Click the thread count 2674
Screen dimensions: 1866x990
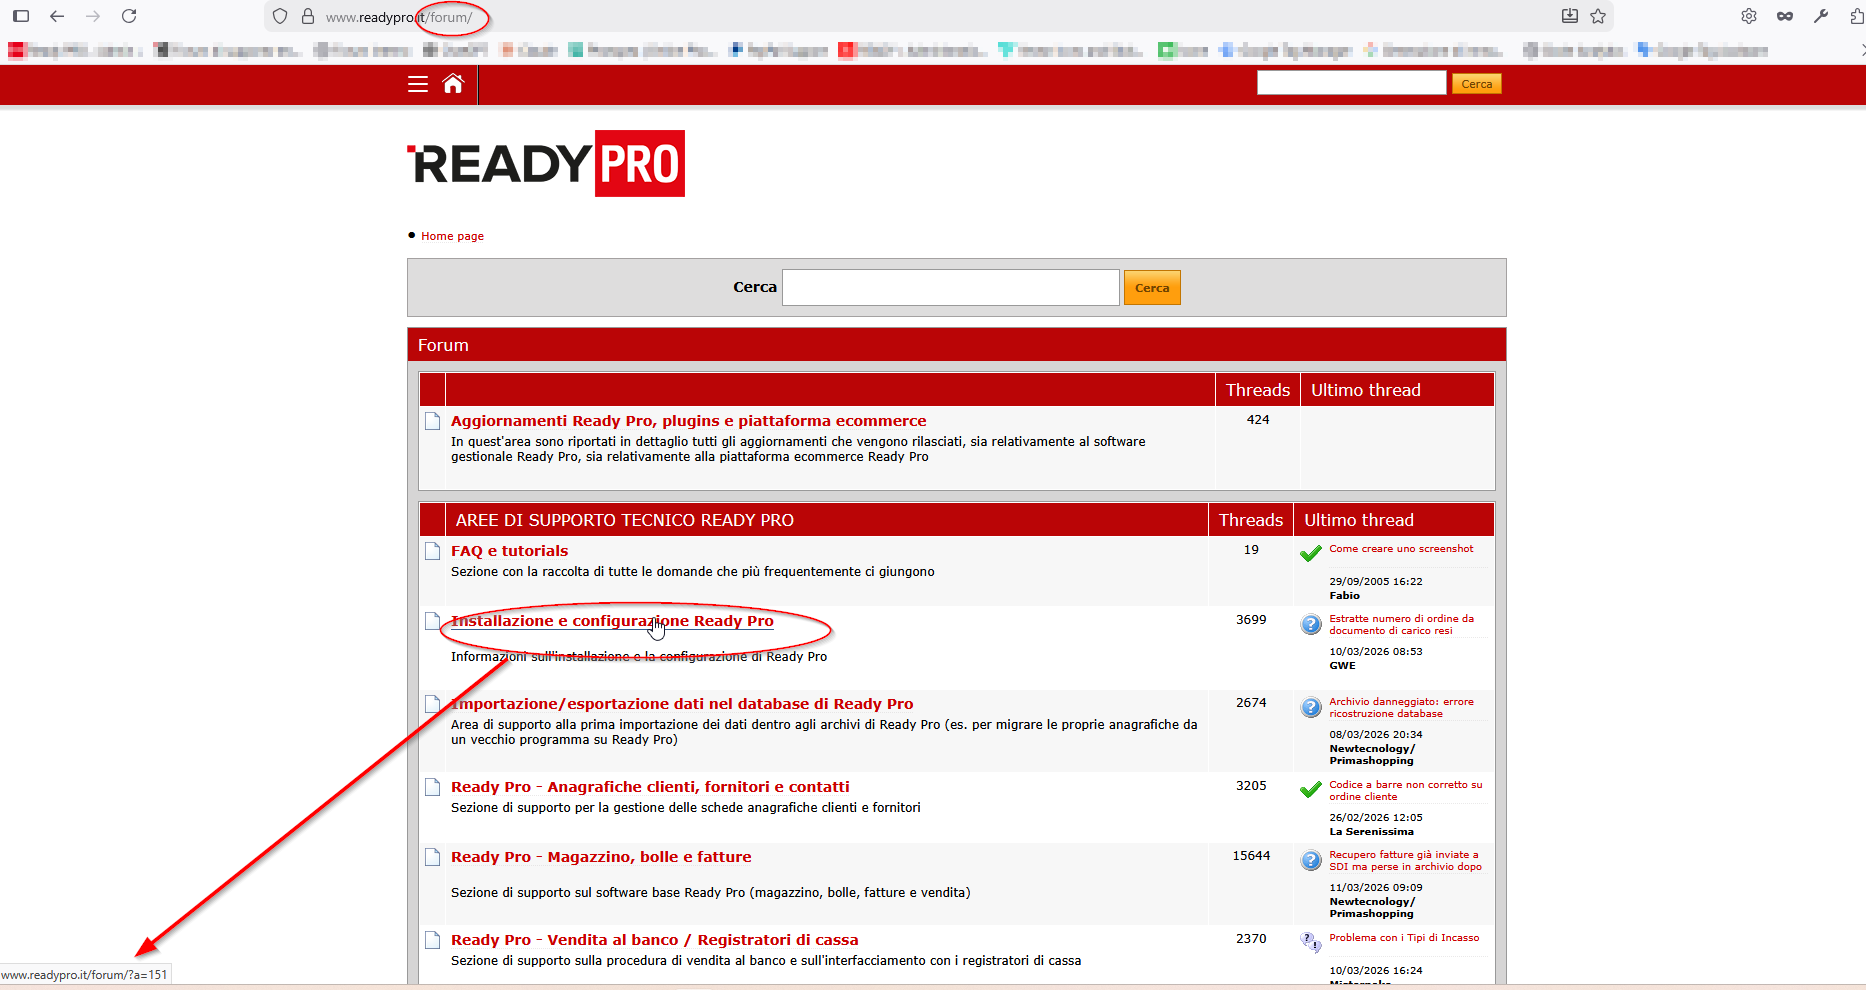pyautogui.click(x=1251, y=703)
